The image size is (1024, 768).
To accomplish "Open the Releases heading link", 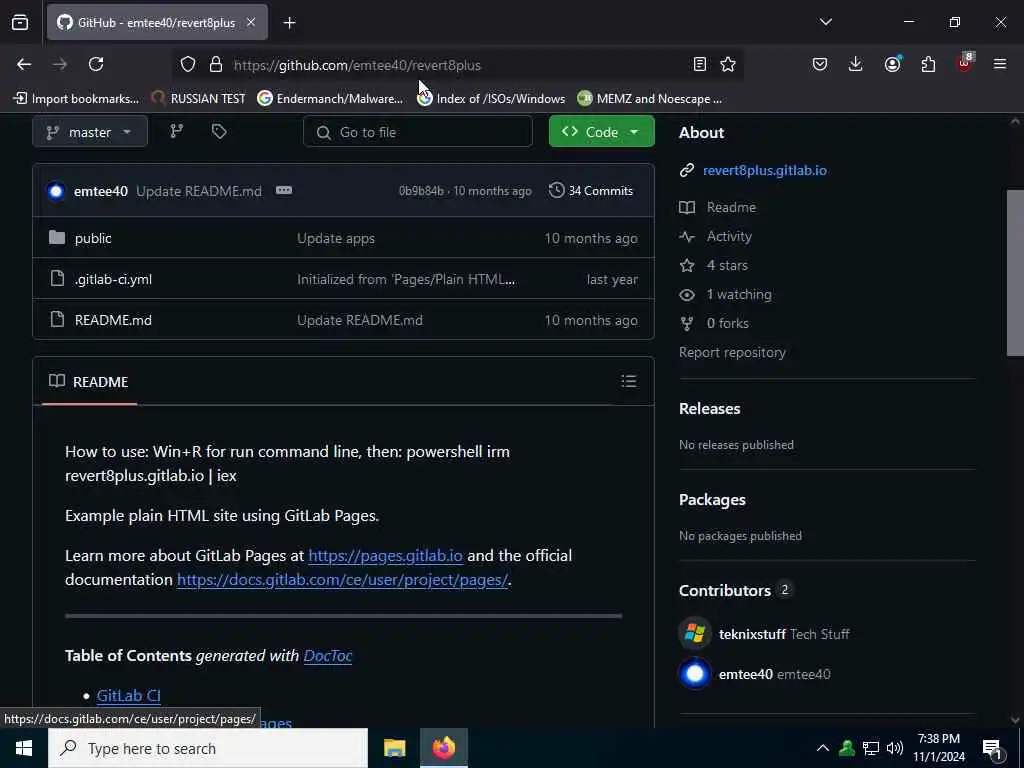I will pos(709,409).
